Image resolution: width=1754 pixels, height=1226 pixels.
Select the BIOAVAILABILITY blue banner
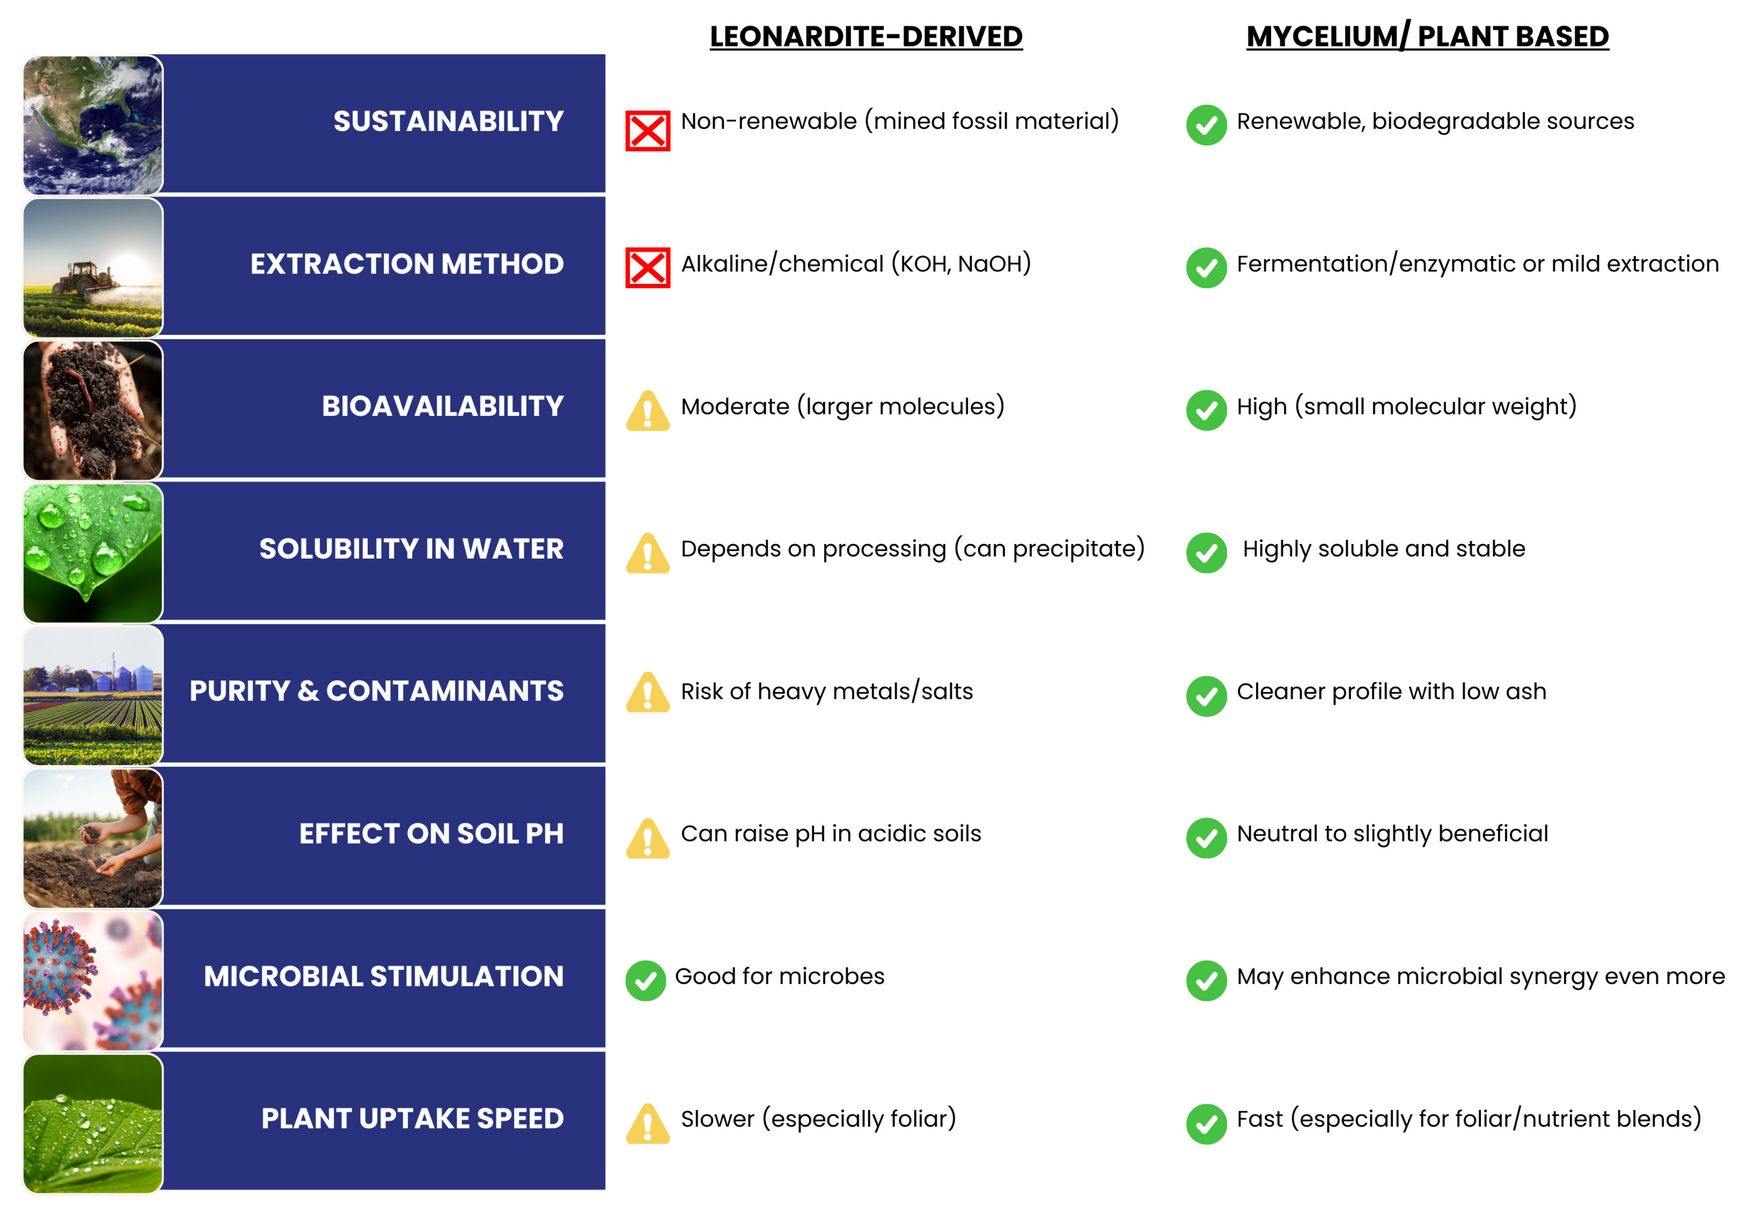click(x=384, y=408)
